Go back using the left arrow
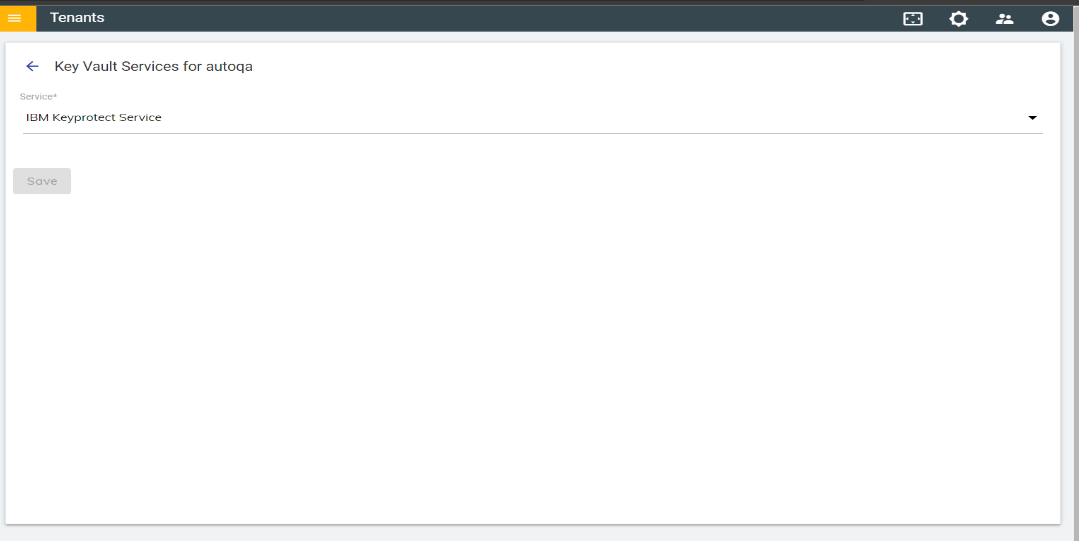Image resolution: width=1079 pixels, height=541 pixels. coord(32,66)
